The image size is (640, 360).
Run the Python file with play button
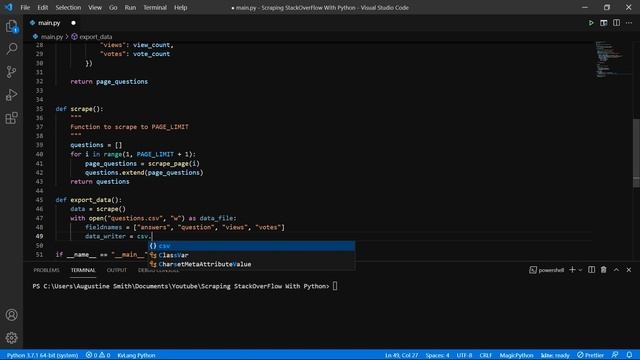coord(591,23)
